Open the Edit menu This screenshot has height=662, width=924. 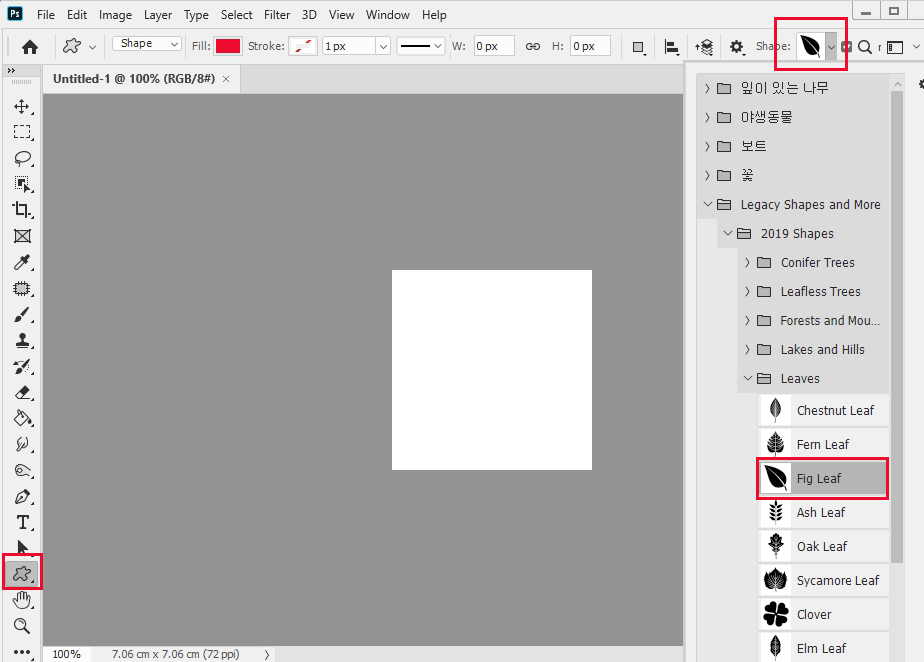point(77,15)
